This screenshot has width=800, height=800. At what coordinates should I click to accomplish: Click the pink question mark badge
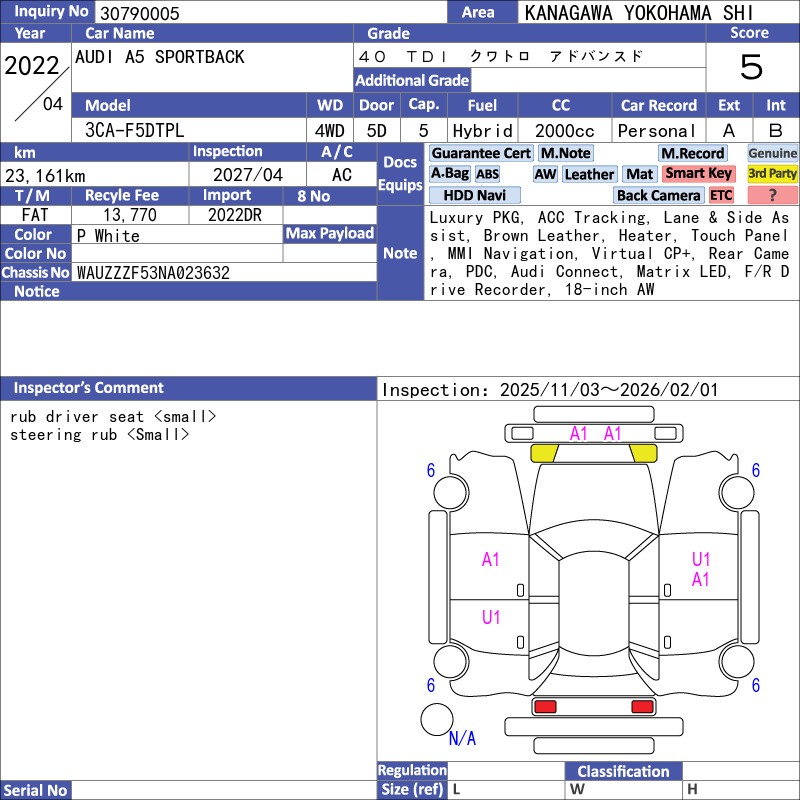click(772, 195)
